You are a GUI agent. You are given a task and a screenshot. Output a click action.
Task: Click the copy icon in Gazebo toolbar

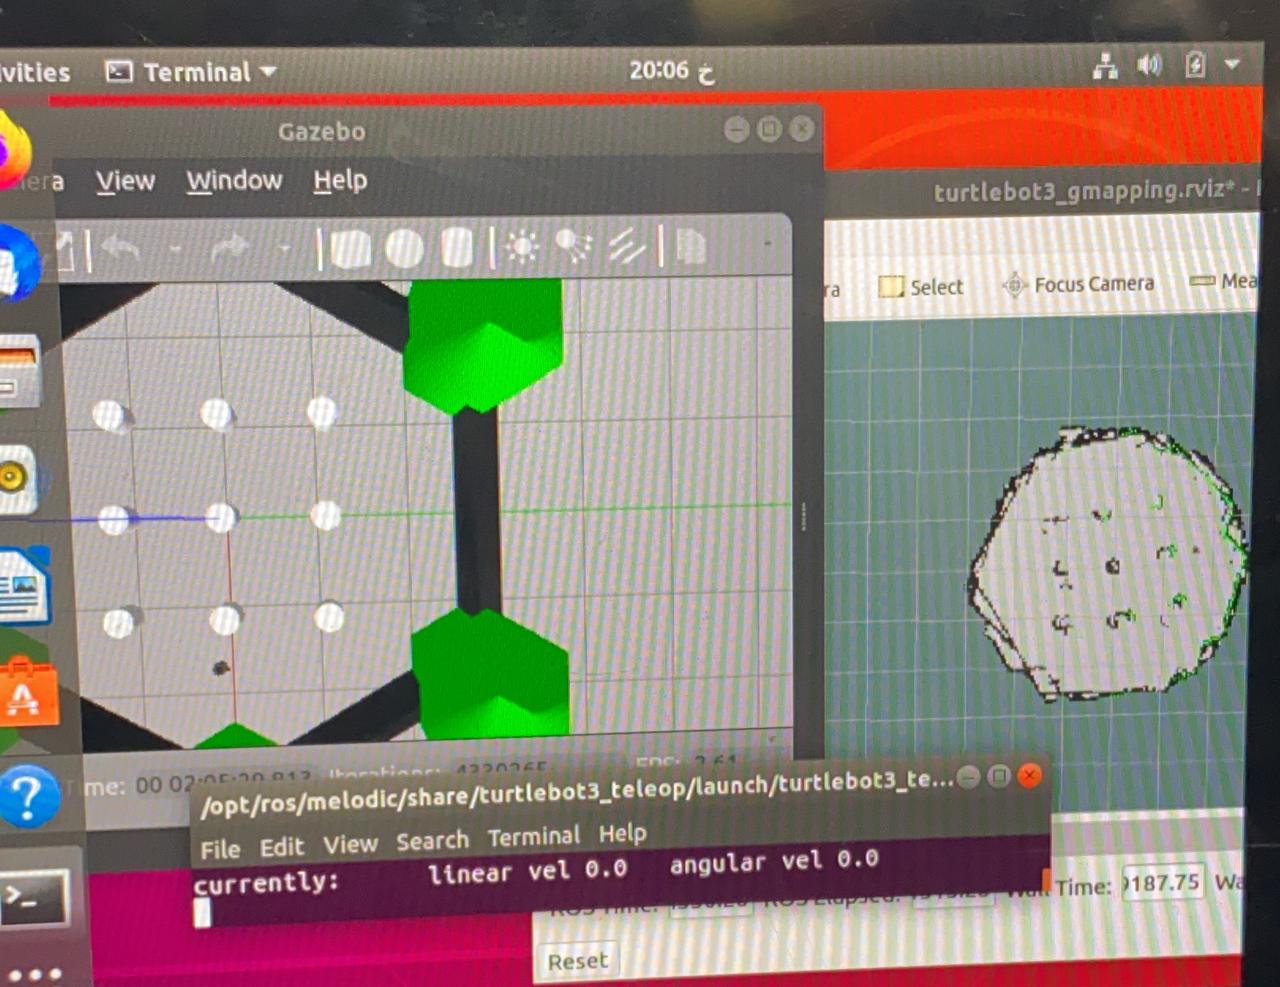(x=691, y=246)
